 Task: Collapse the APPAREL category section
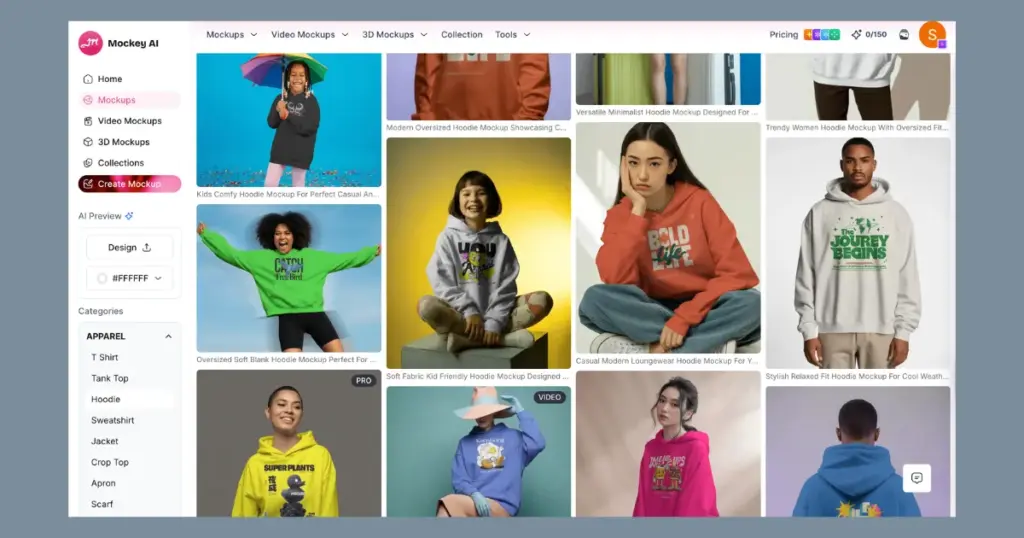[168, 337]
